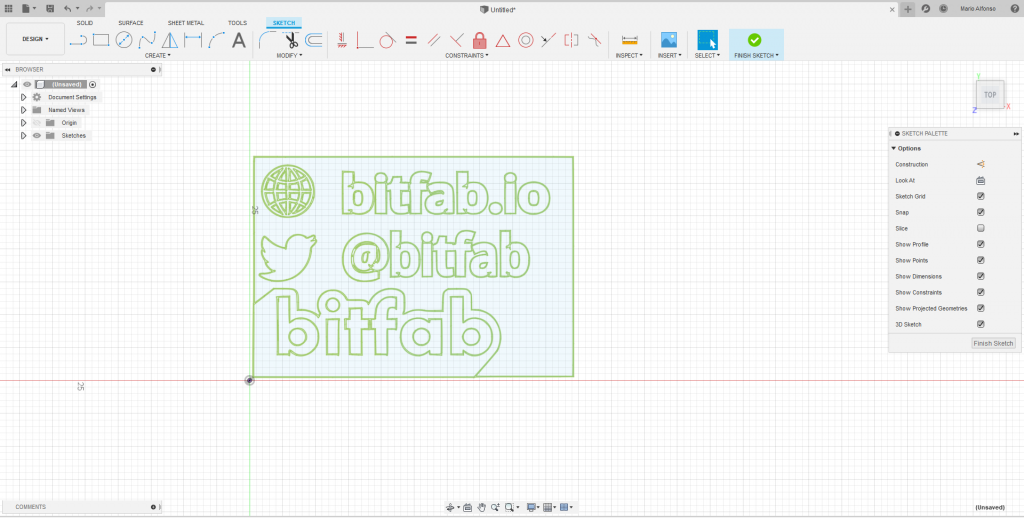Apply the Perpendicular corner constraint
The image size is (1024, 518).
point(364,40)
